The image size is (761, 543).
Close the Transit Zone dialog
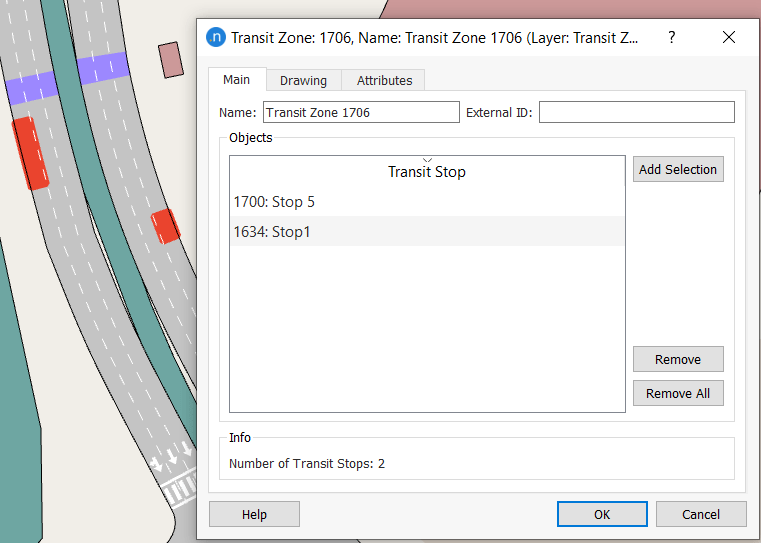point(728,37)
